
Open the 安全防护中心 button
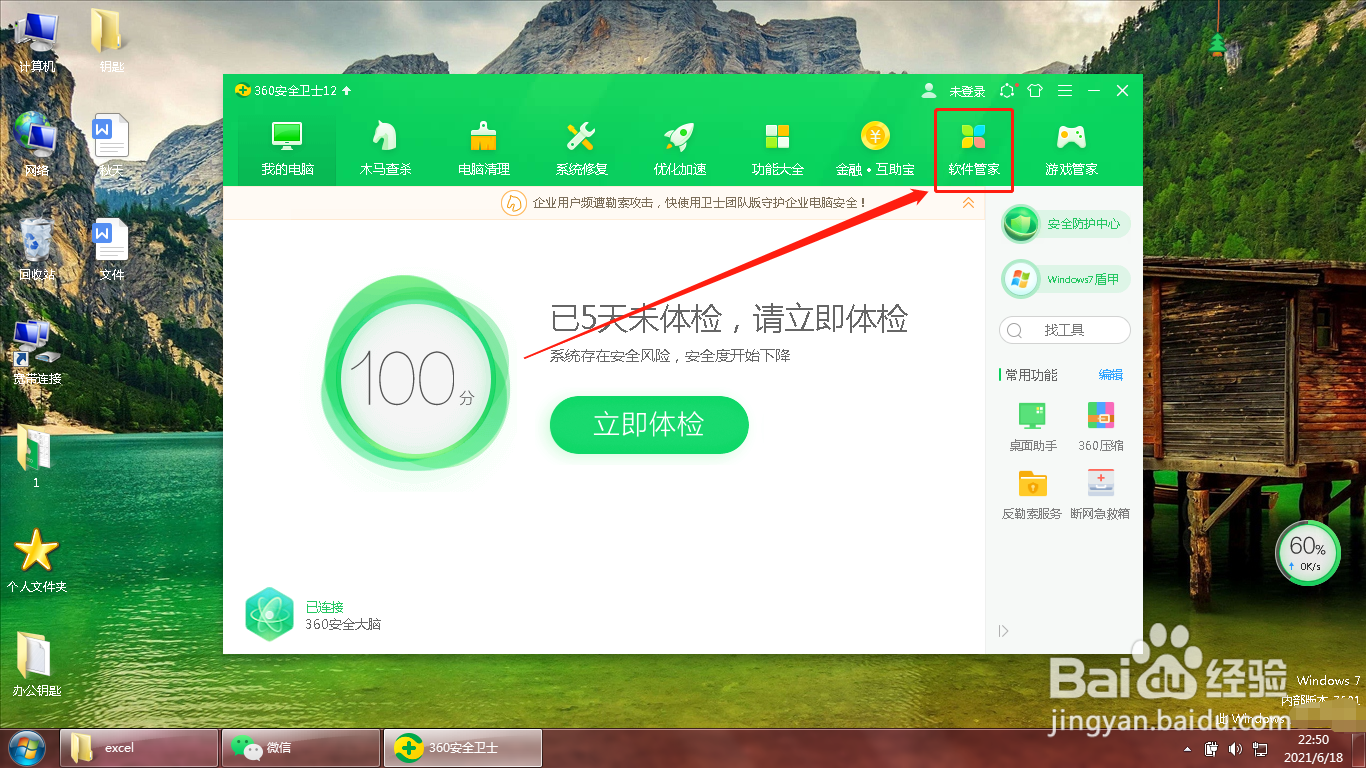tap(1065, 224)
